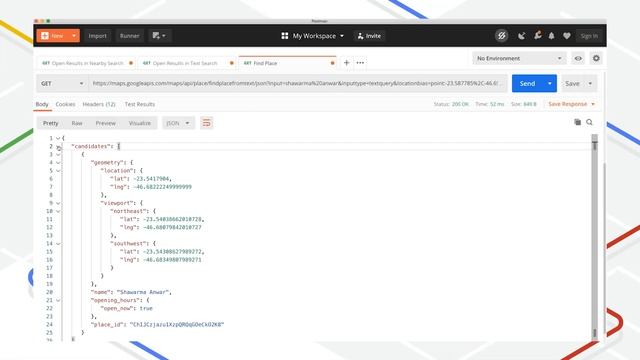Click the environment quick look eye icon
The width and height of the screenshot is (640, 360).
pyautogui.click(x=578, y=58)
